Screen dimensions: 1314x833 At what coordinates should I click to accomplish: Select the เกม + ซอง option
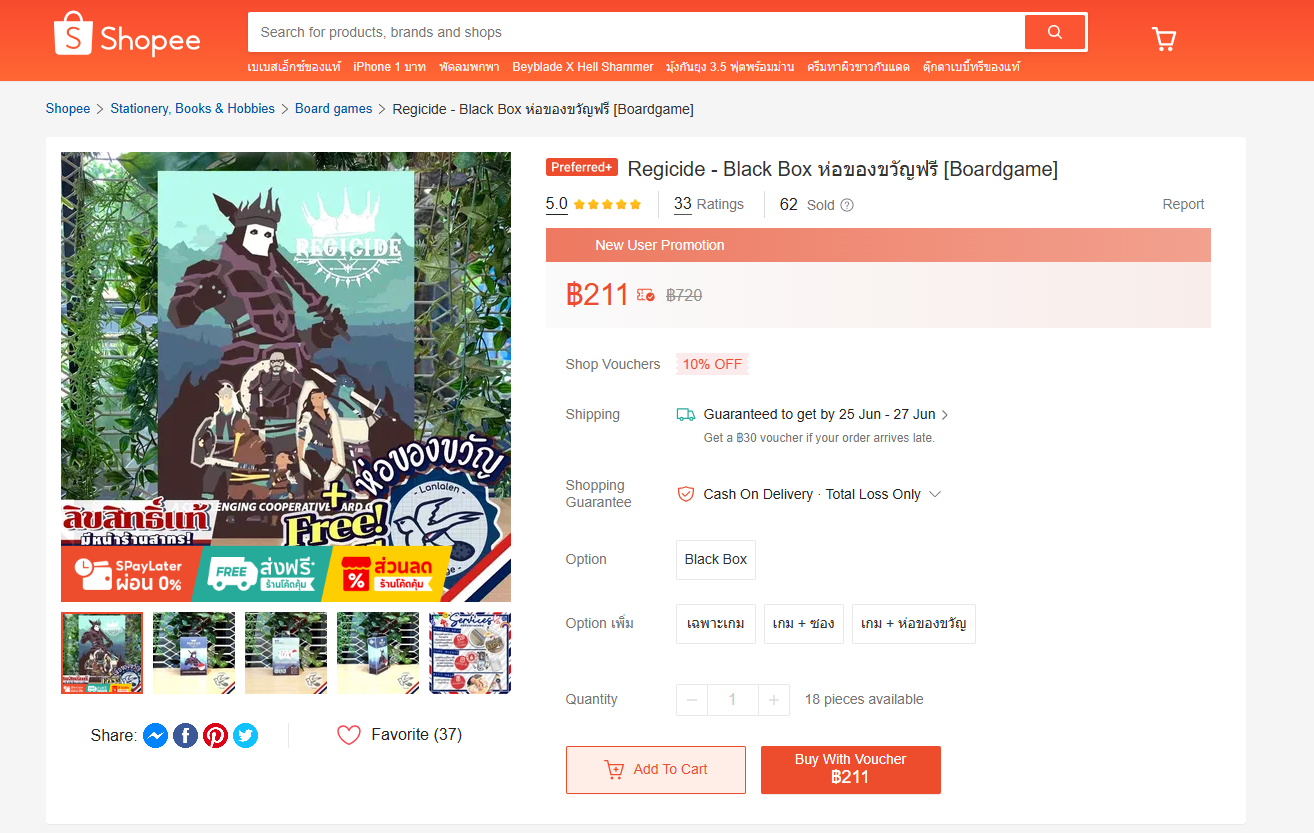[804, 624]
